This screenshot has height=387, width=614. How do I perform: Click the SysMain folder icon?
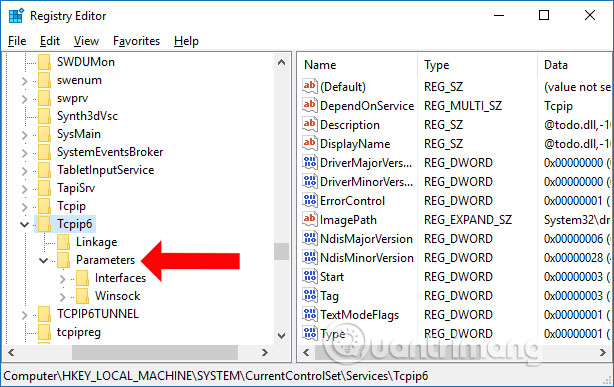[x=44, y=134]
